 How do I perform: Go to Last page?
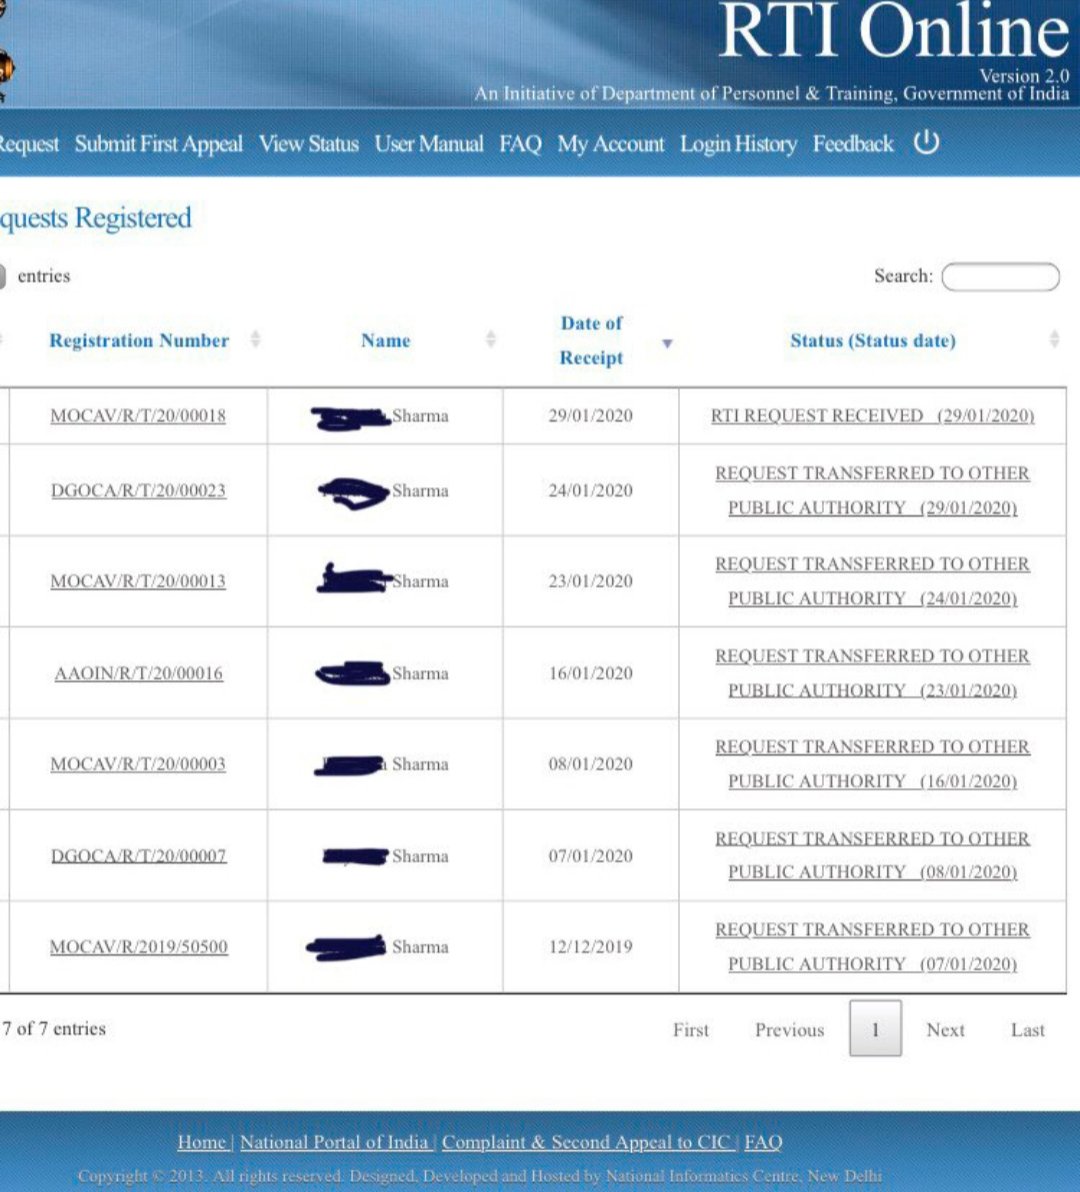1028,1030
